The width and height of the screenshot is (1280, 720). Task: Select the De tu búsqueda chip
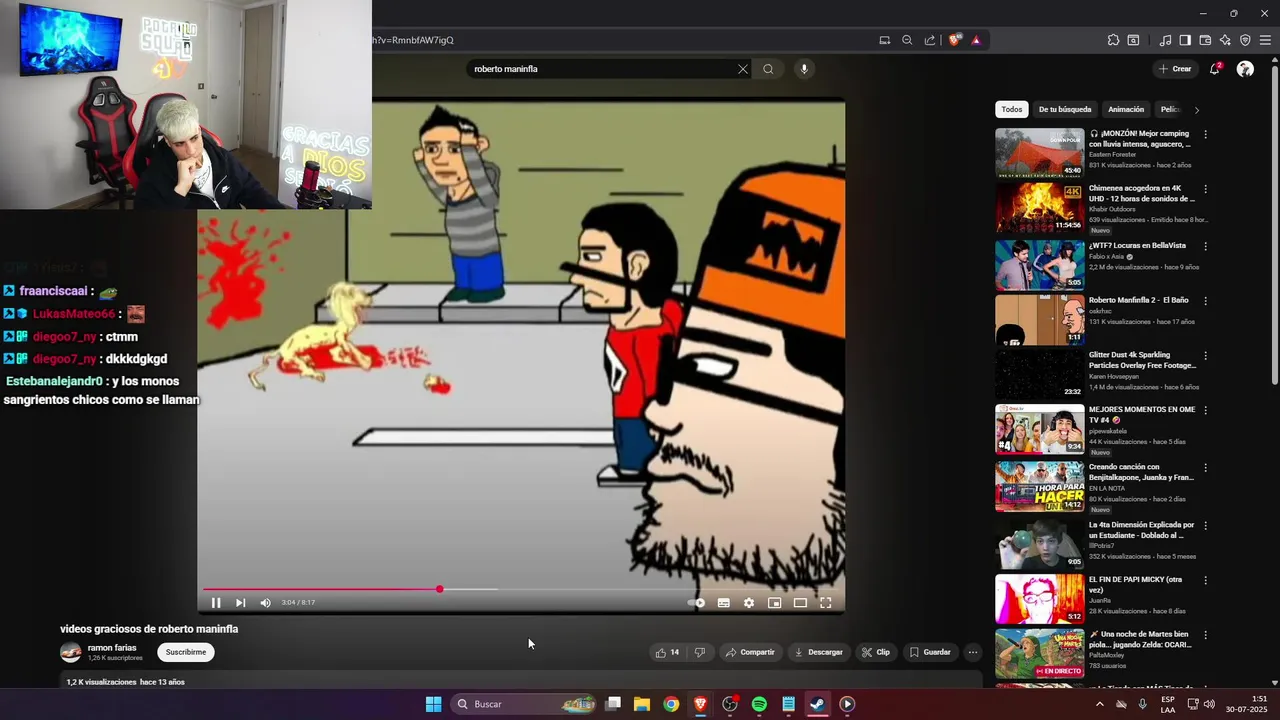tap(1065, 109)
